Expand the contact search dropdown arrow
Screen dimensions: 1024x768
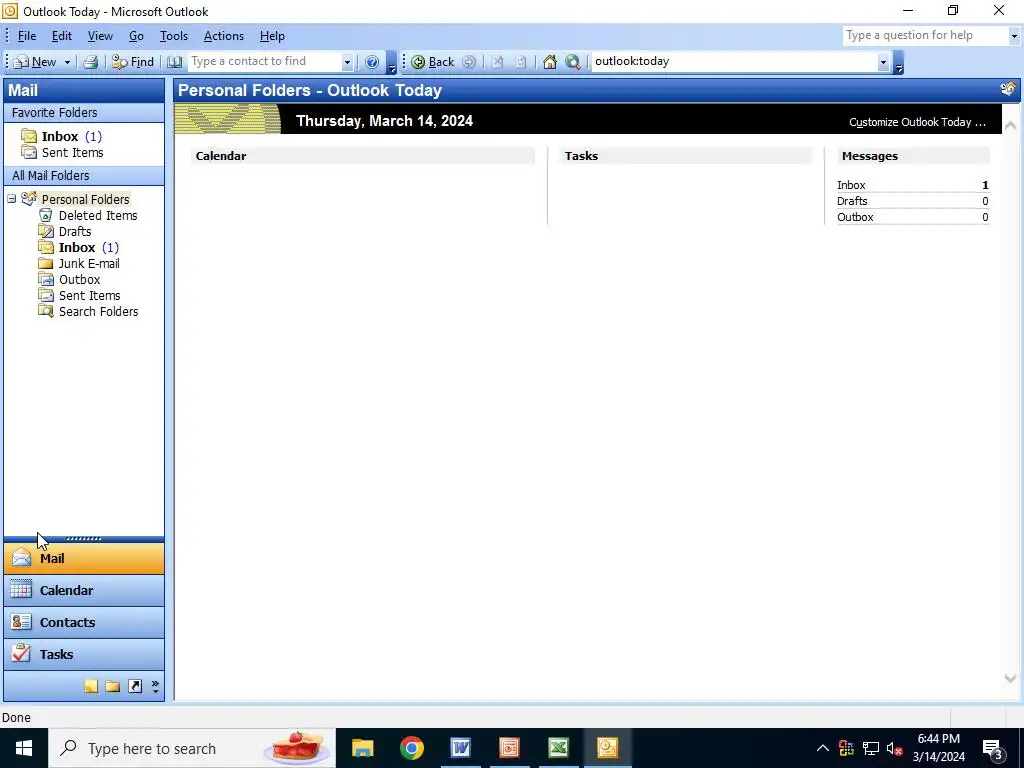tap(347, 62)
